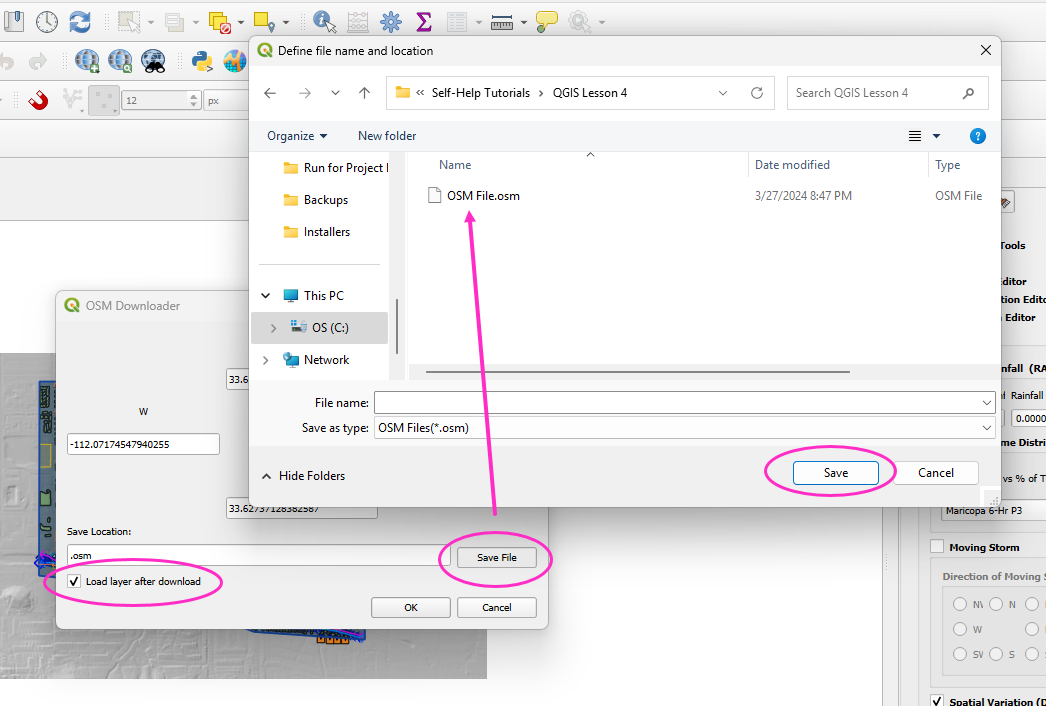Image resolution: width=1046 pixels, height=706 pixels.
Task: Click the Identify Features tool icon
Action: pyautogui.click(x=325, y=21)
